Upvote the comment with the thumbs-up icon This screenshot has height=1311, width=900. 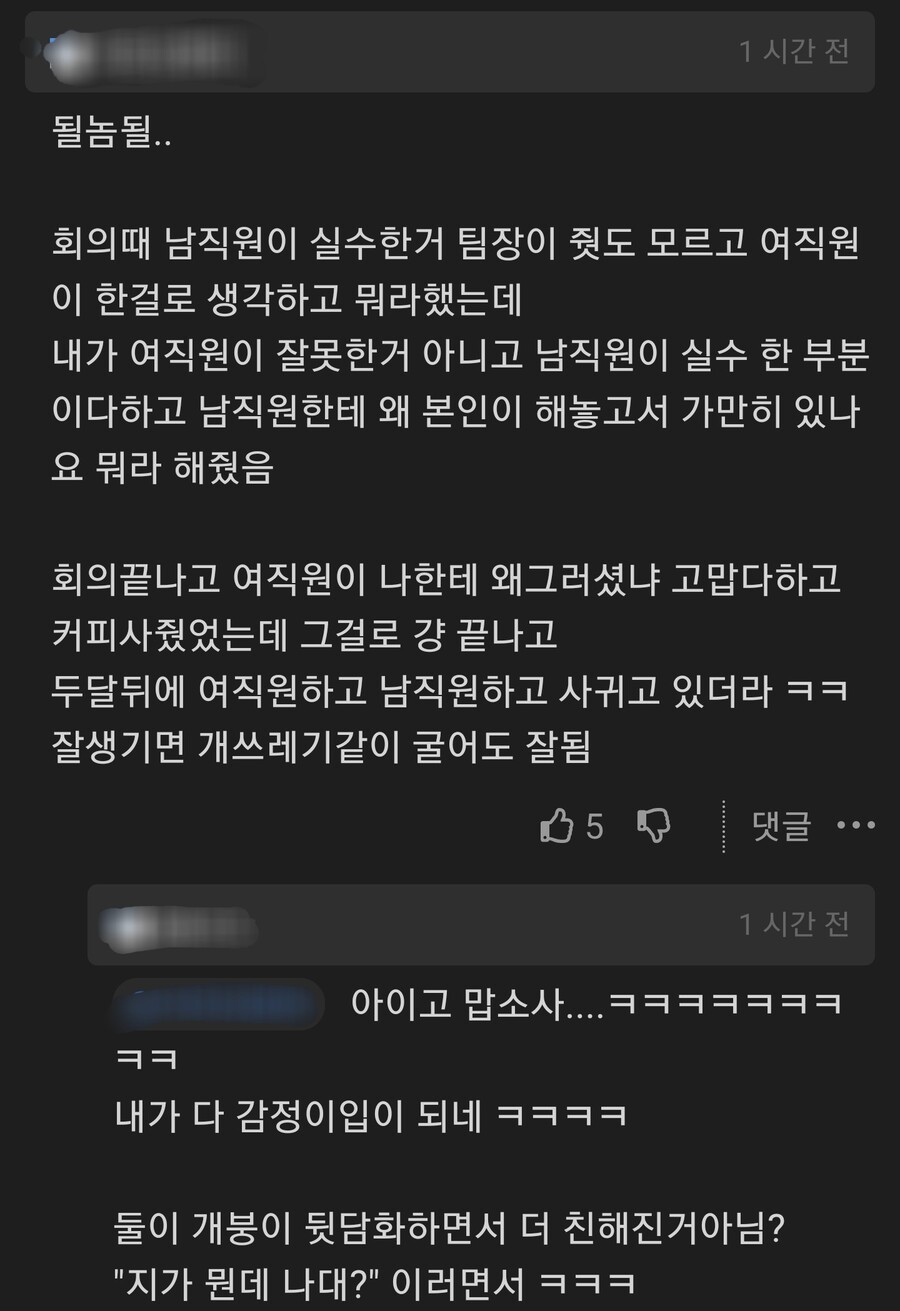coord(557,826)
